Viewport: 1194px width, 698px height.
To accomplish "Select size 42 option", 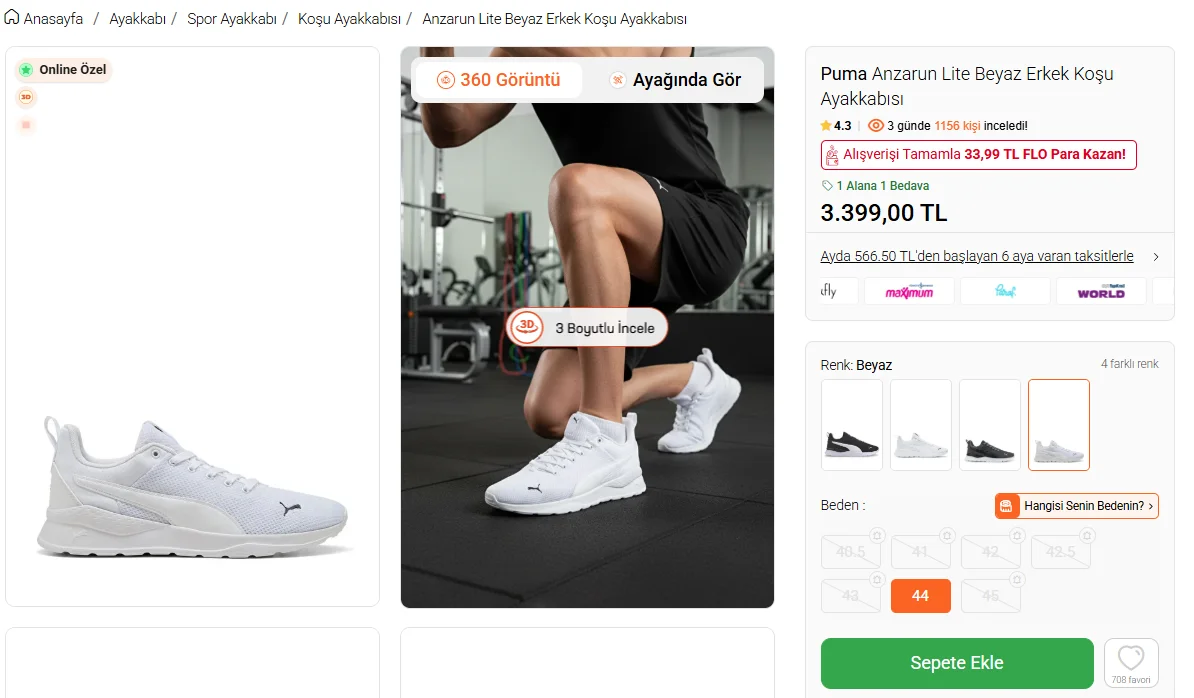I will 990,552.
